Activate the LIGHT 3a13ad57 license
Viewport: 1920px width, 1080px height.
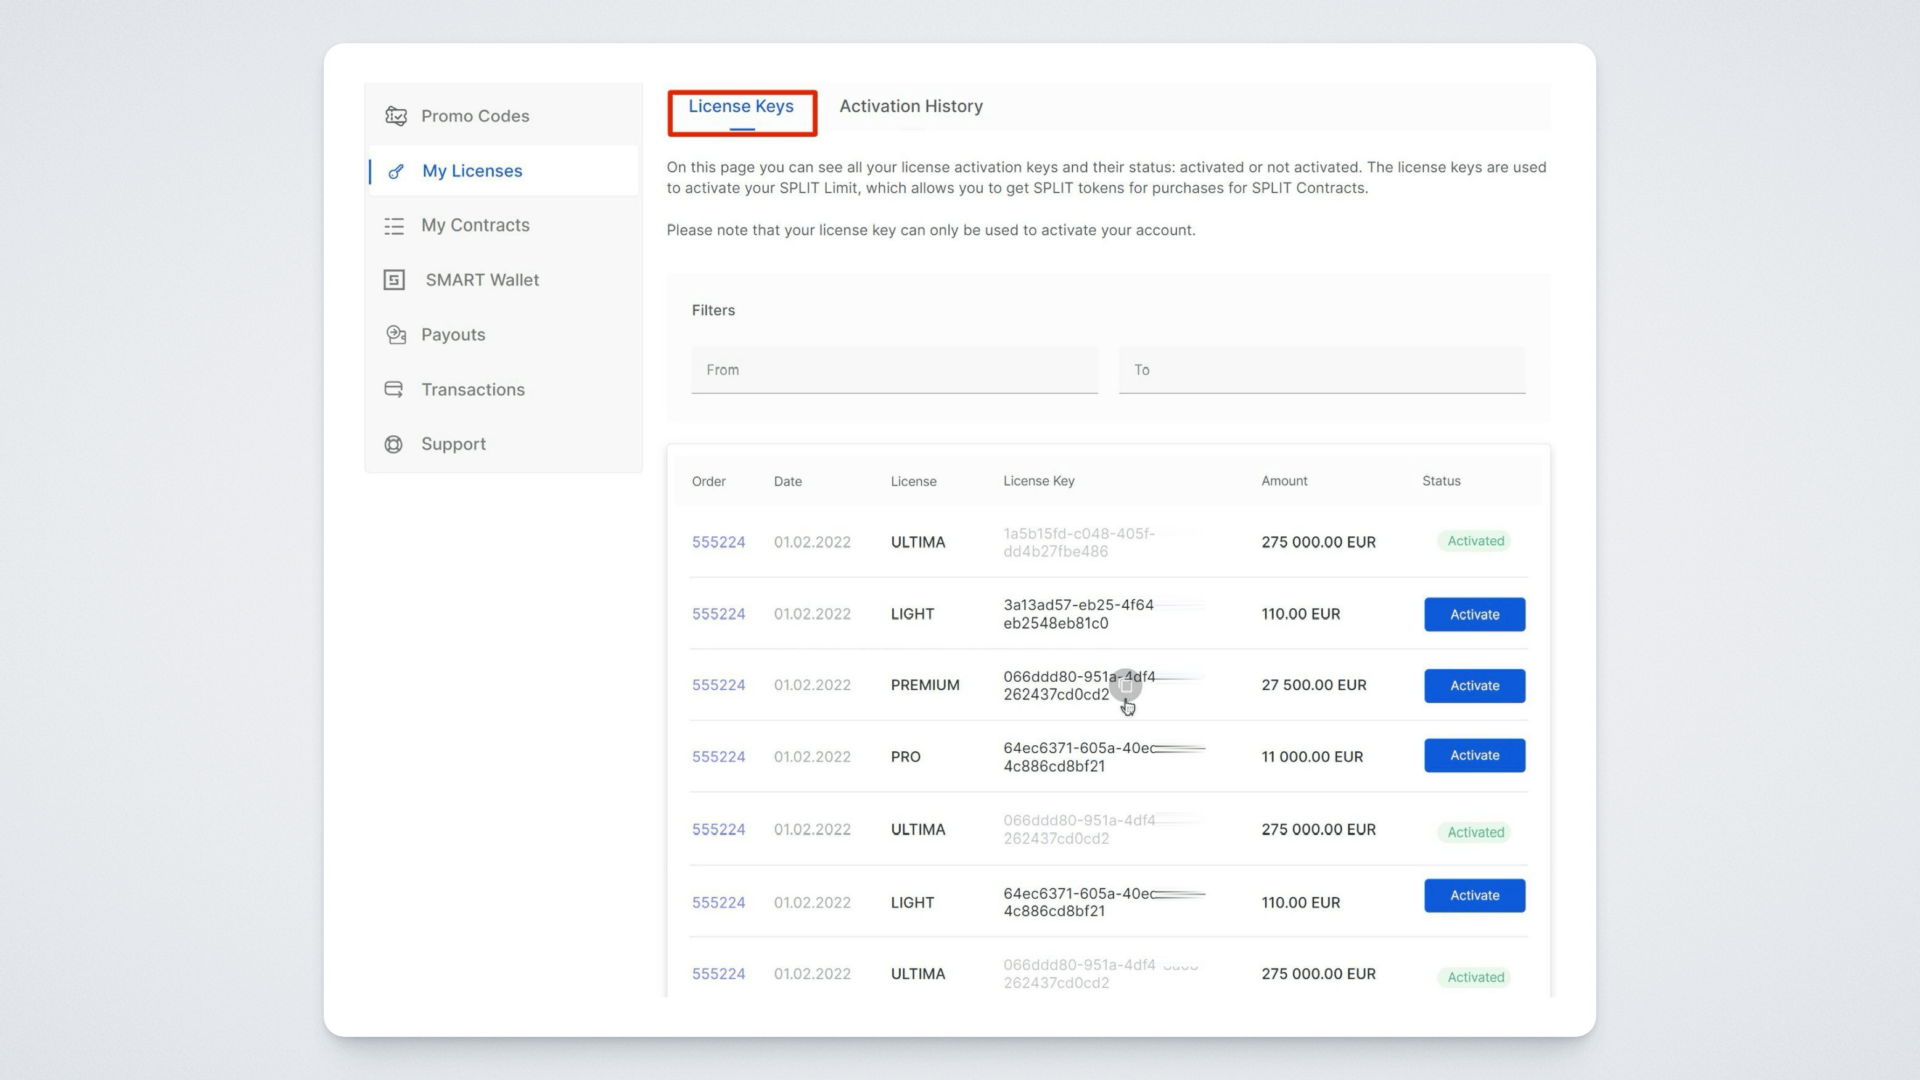click(x=1474, y=614)
